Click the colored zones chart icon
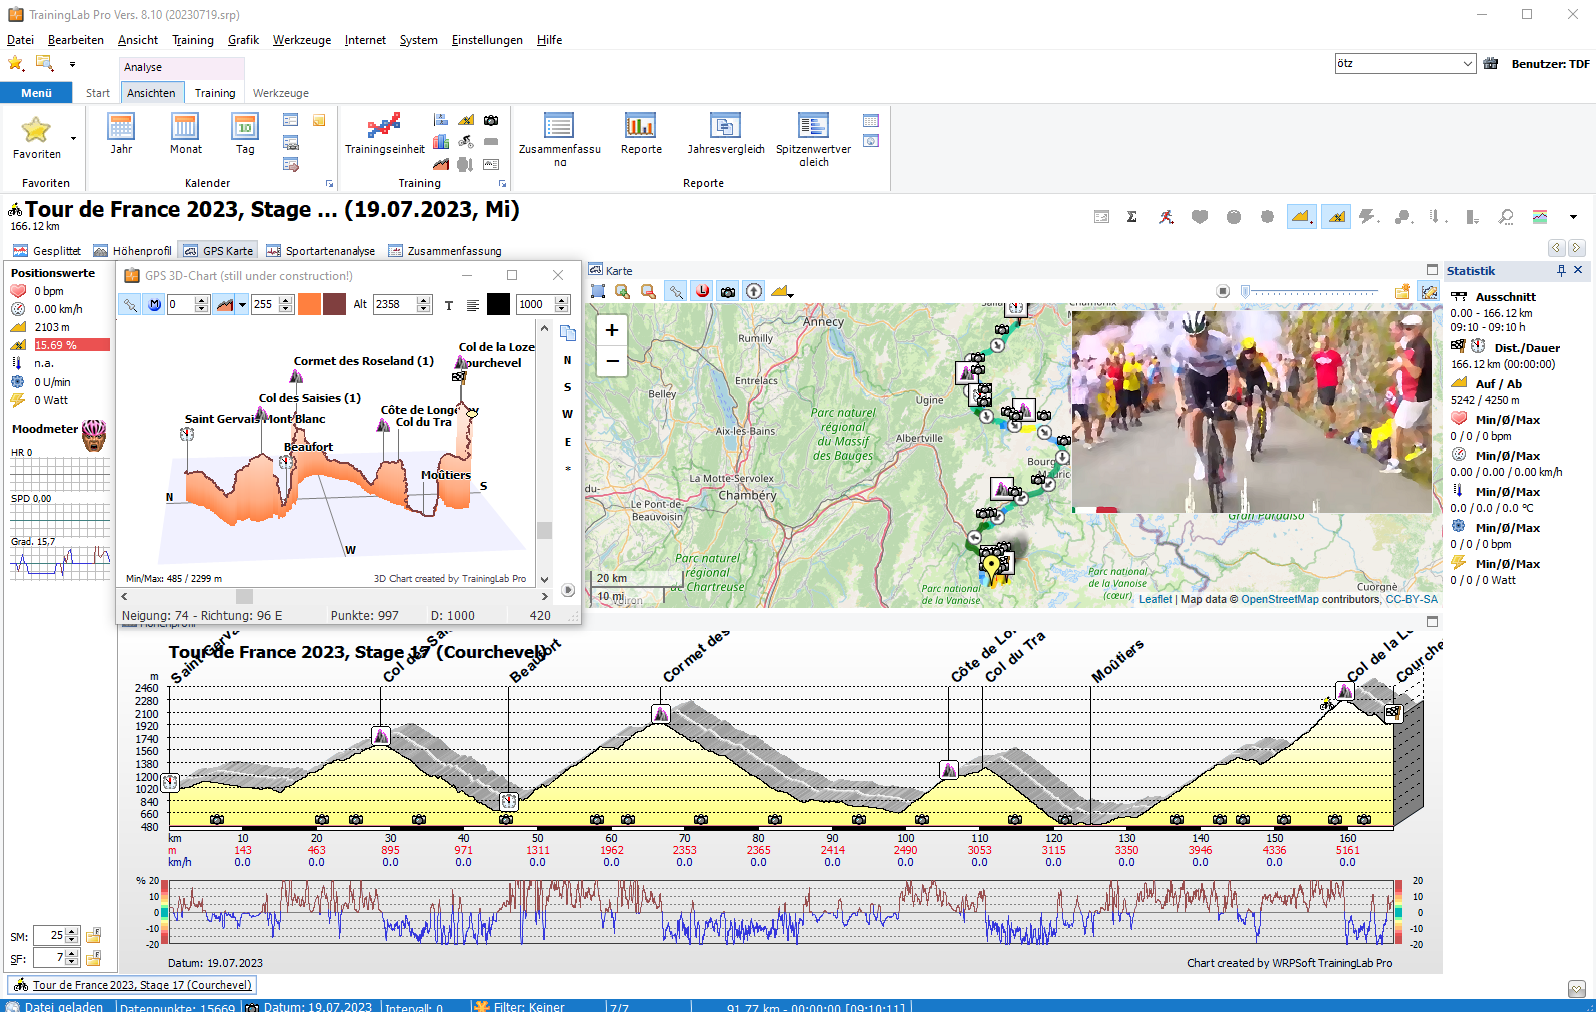1596x1012 pixels. tap(1540, 217)
